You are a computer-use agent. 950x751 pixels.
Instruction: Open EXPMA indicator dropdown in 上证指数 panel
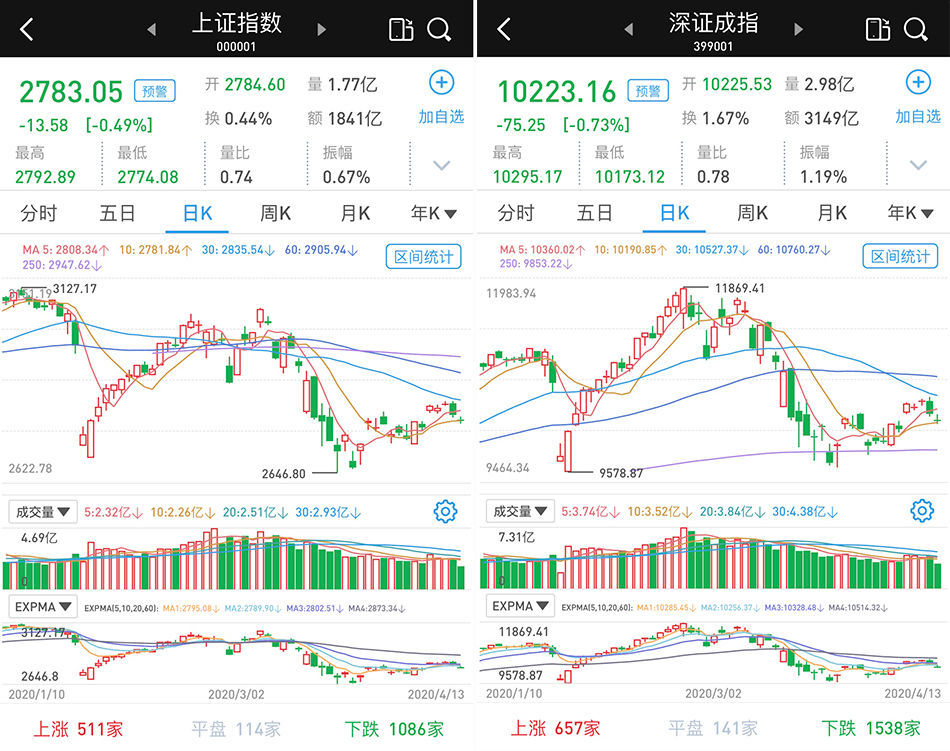42,607
